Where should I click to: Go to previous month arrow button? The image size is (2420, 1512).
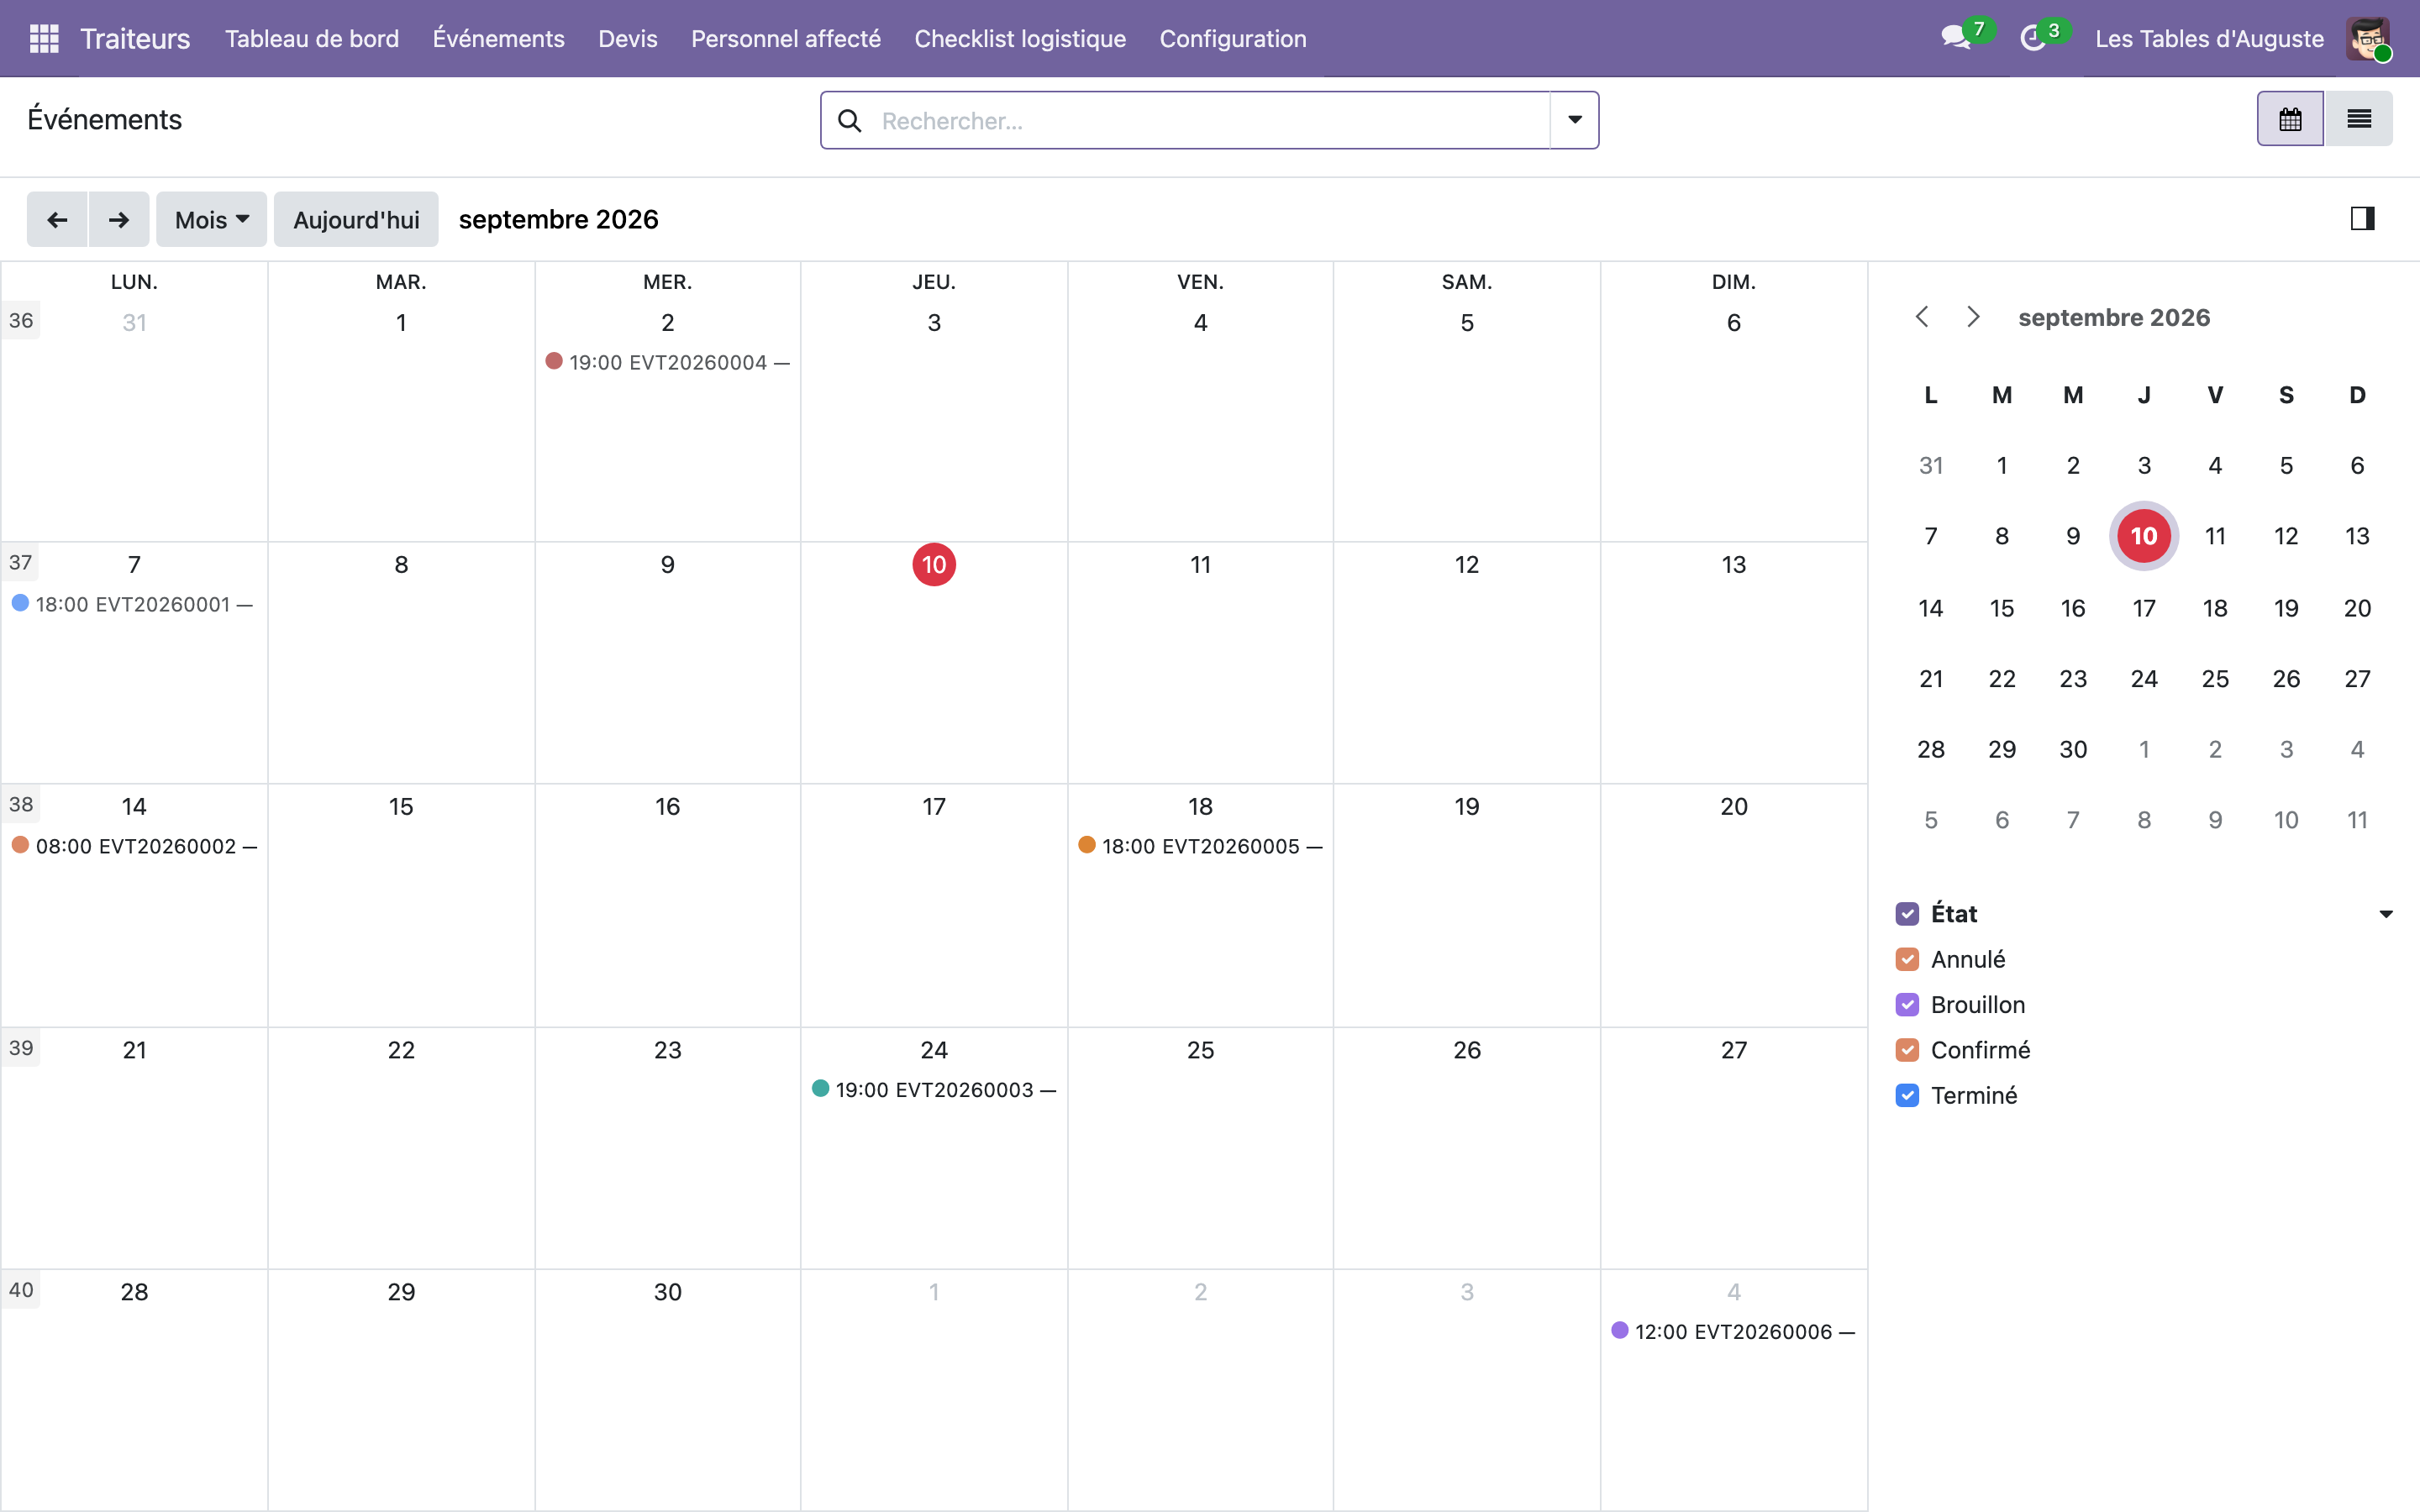(x=58, y=219)
